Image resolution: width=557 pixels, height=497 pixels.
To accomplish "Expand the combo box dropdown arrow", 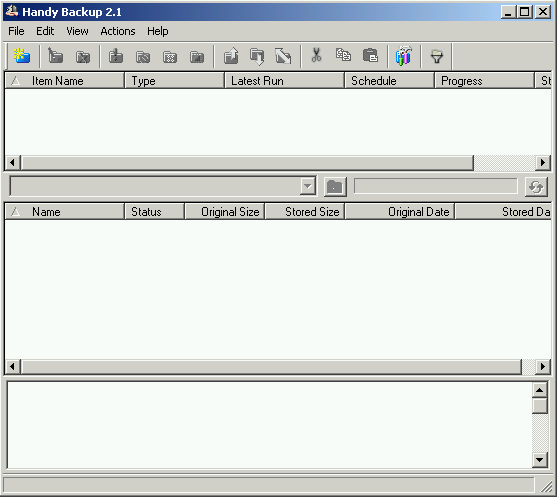I will pos(308,186).
